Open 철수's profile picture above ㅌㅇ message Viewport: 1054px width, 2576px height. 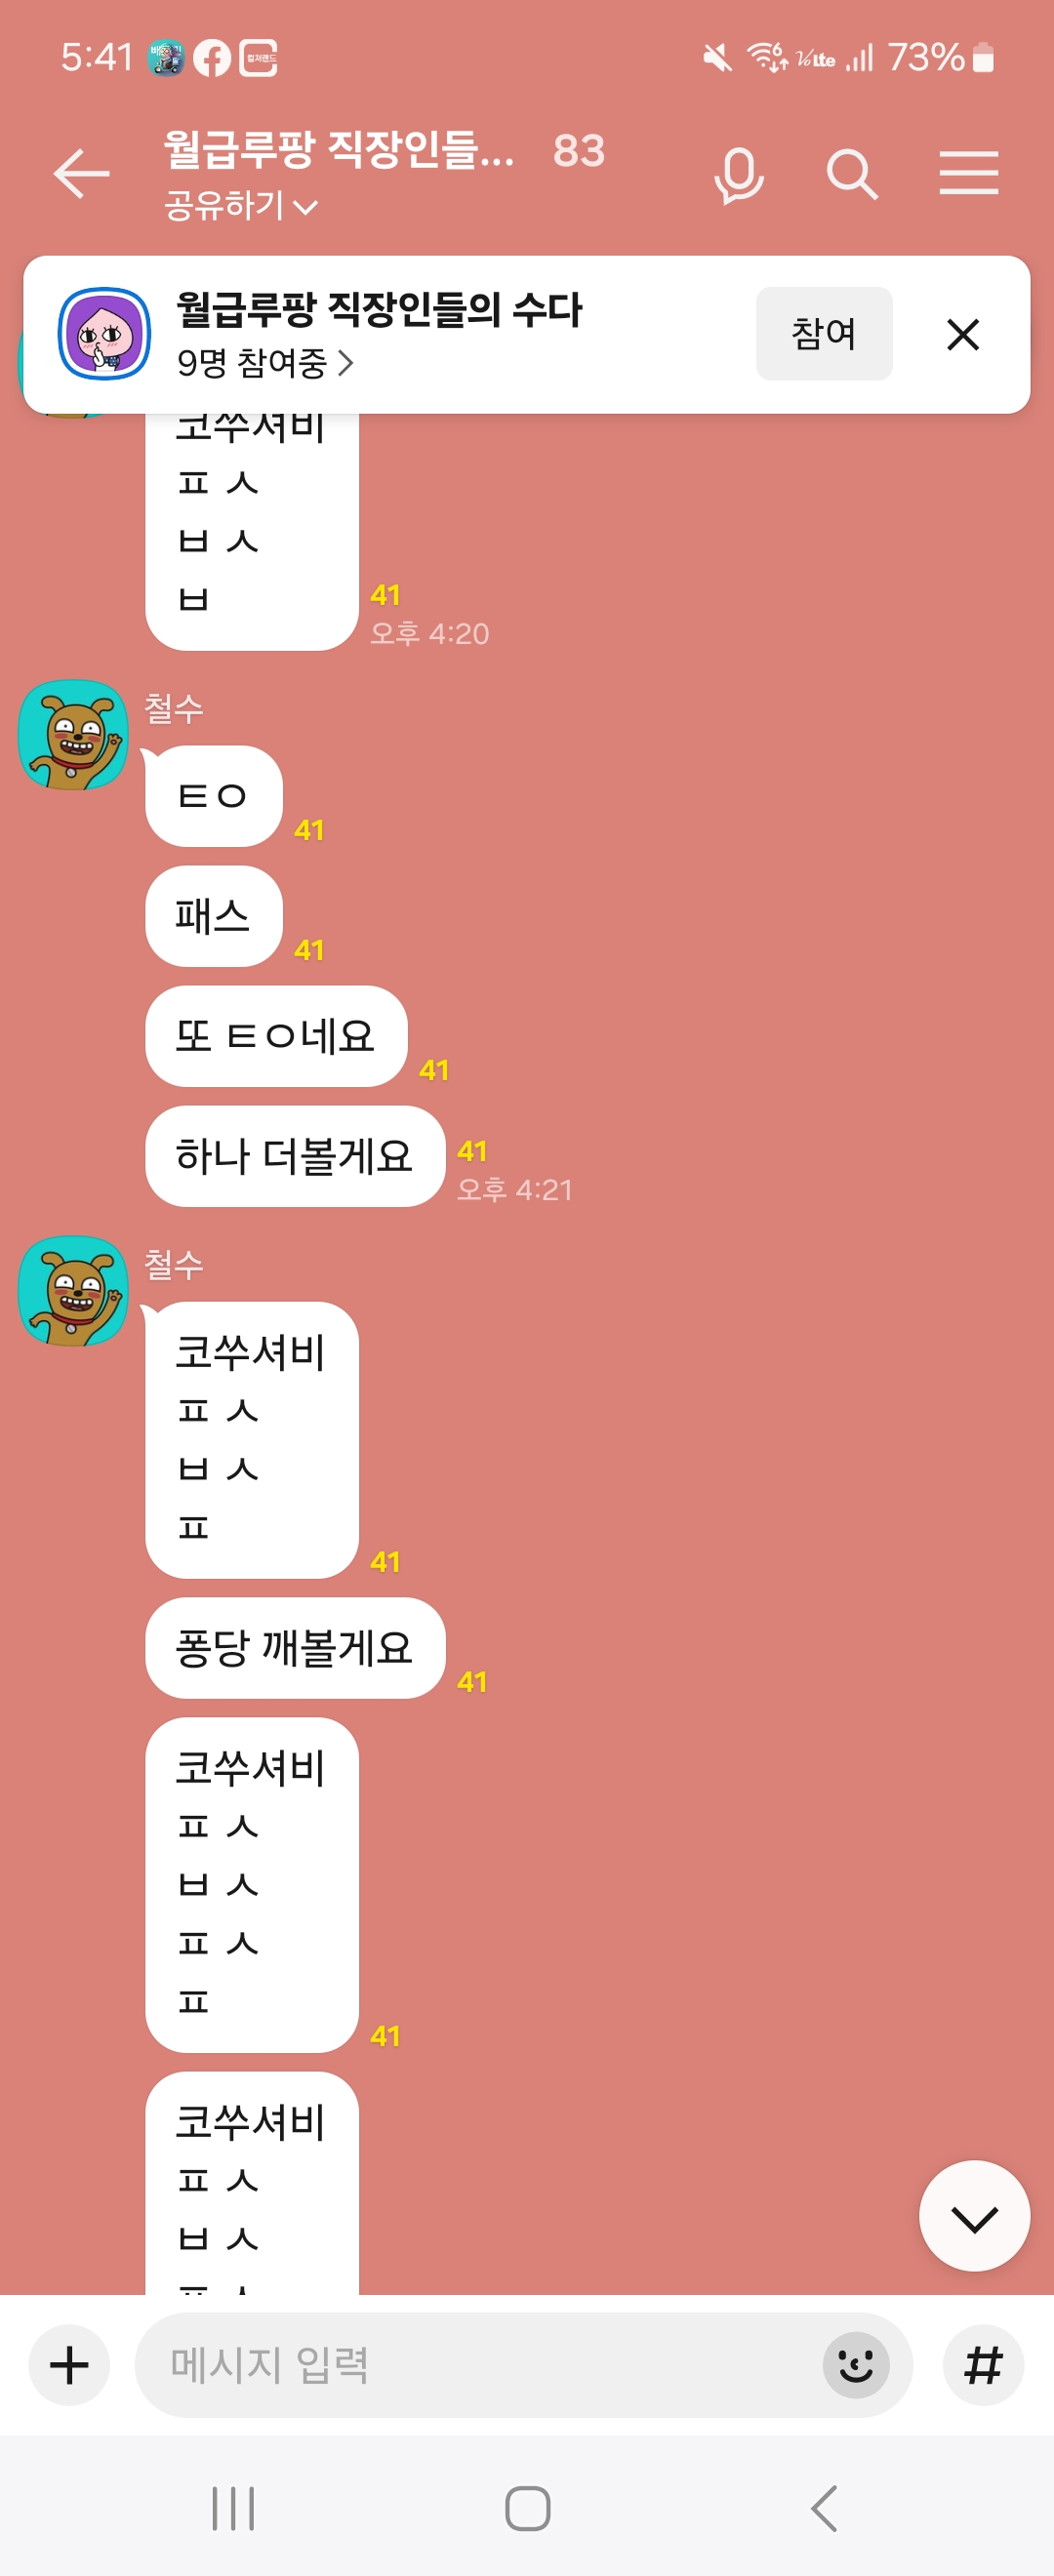(x=73, y=735)
